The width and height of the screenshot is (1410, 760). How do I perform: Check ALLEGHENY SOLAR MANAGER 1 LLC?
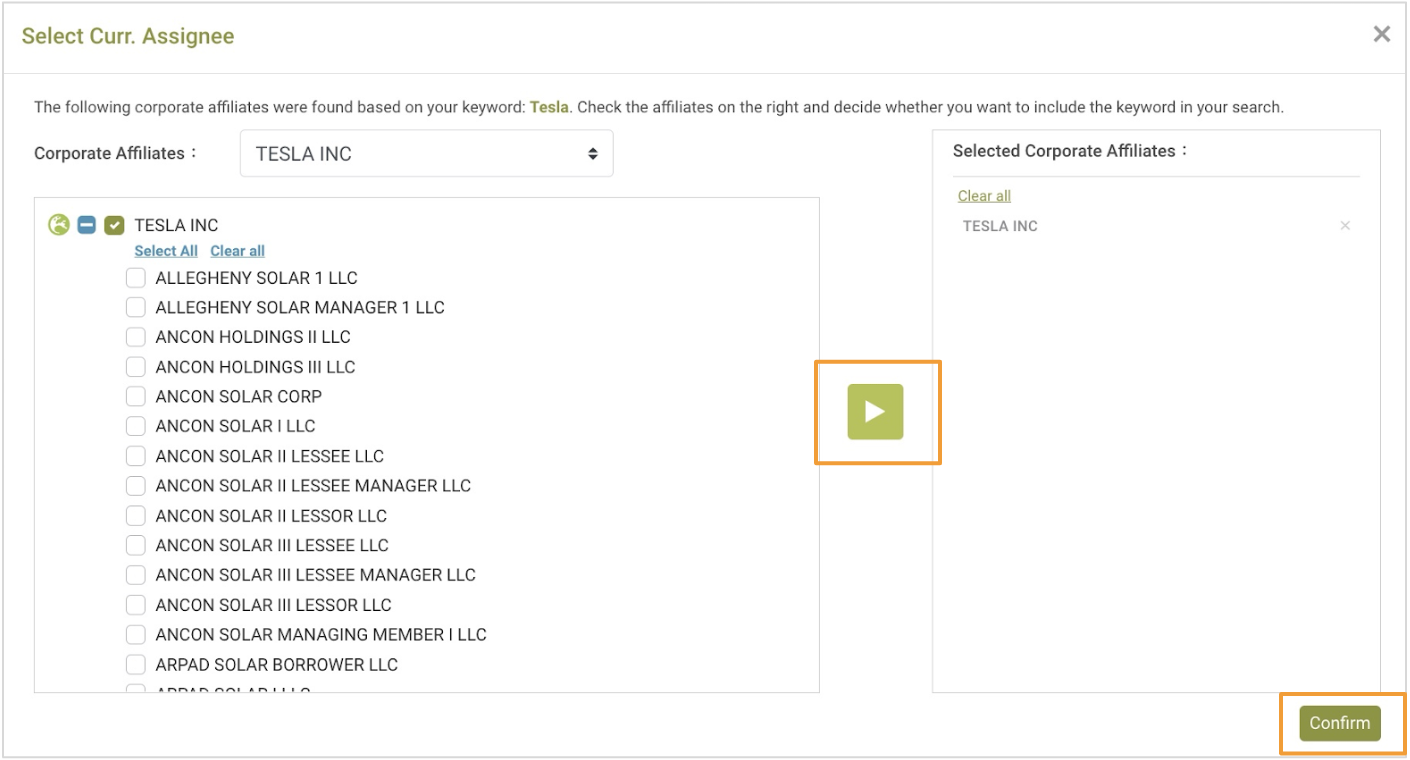[x=136, y=307]
